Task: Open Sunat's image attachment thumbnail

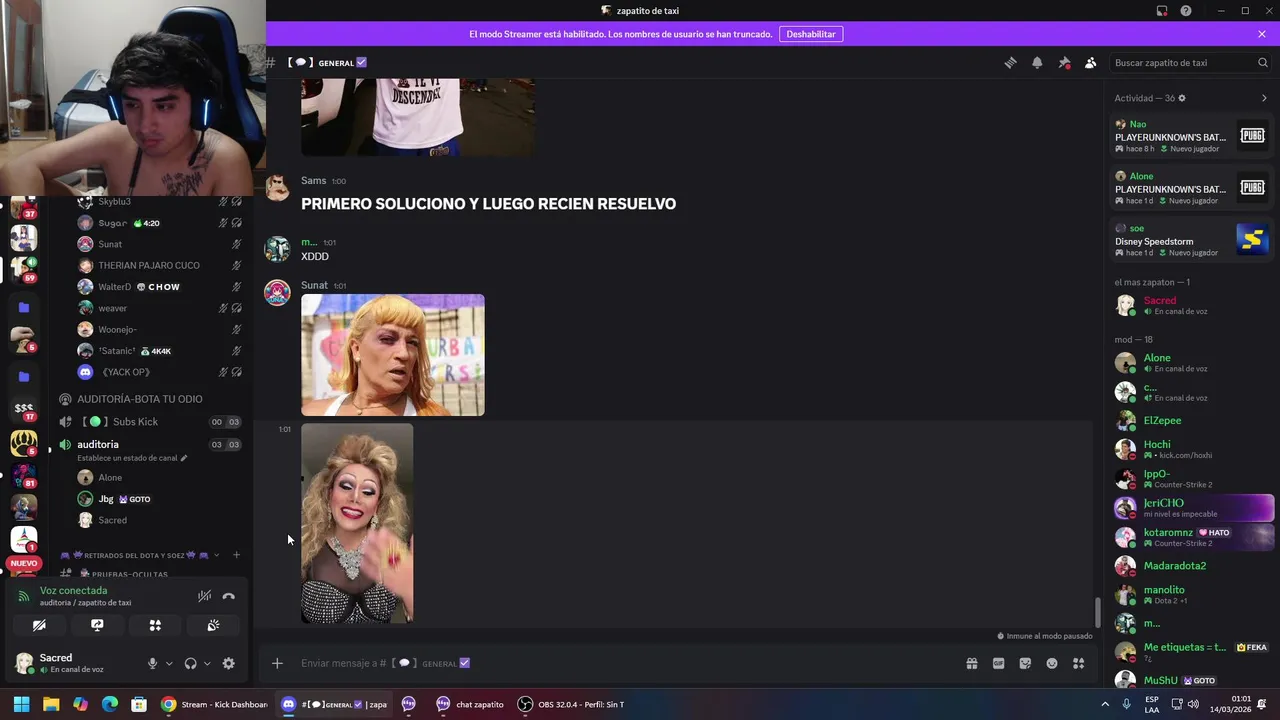Action: [x=393, y=355]
